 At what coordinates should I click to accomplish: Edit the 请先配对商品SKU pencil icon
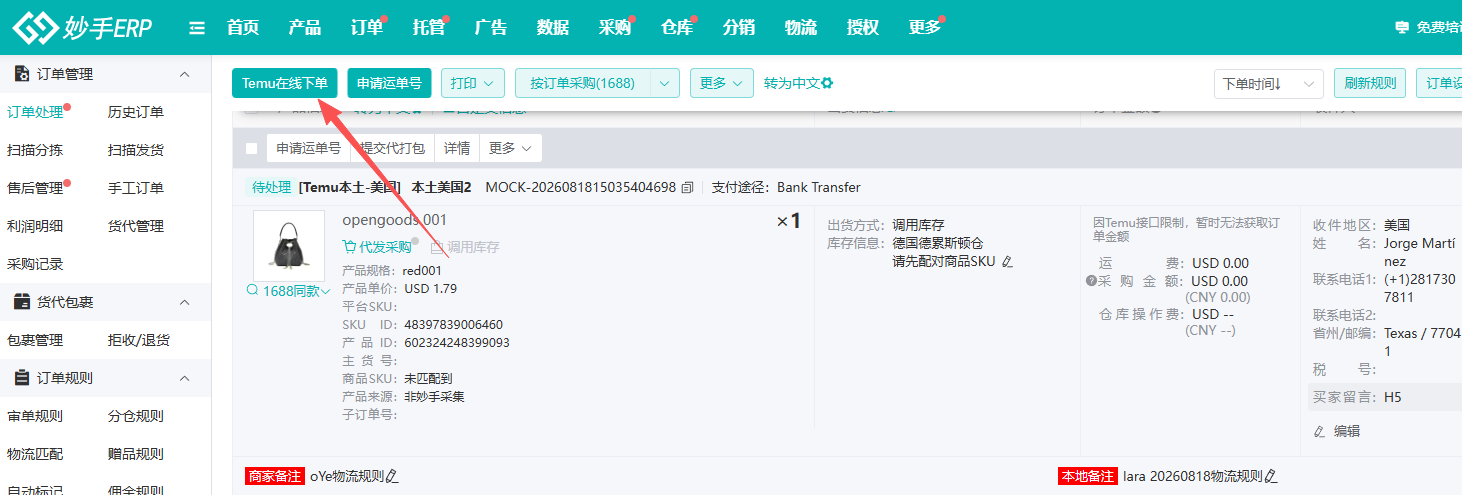(x=1007, y=262)
